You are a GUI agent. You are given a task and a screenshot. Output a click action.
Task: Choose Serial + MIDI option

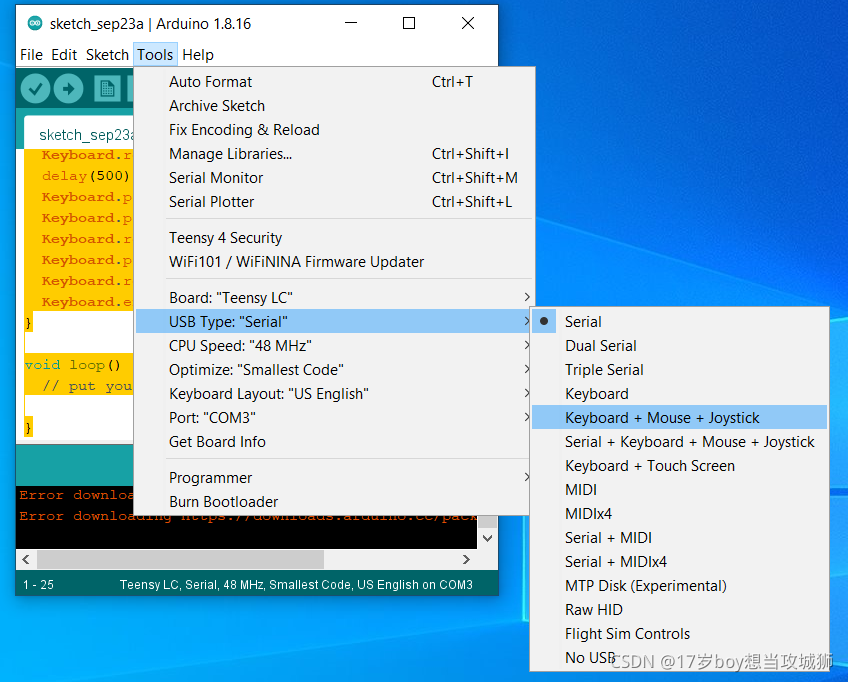(679, 538)
